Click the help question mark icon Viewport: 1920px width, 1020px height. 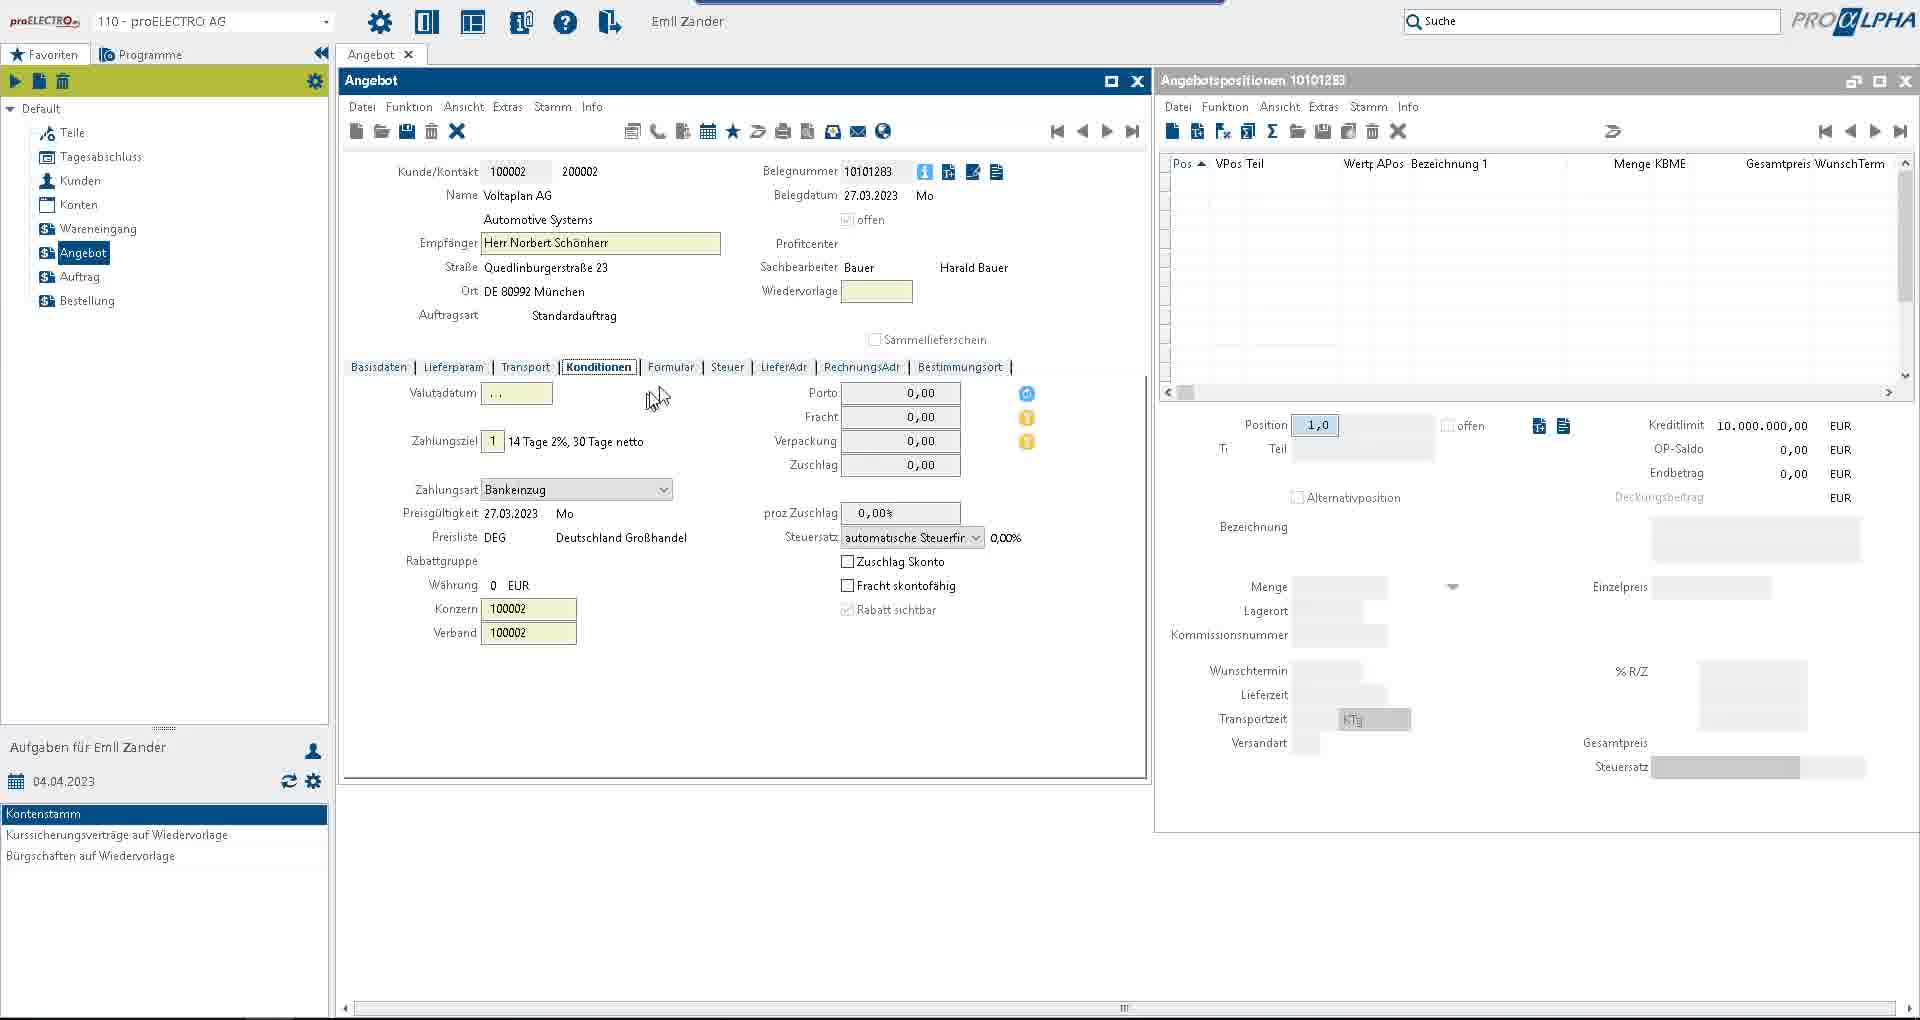565,22
